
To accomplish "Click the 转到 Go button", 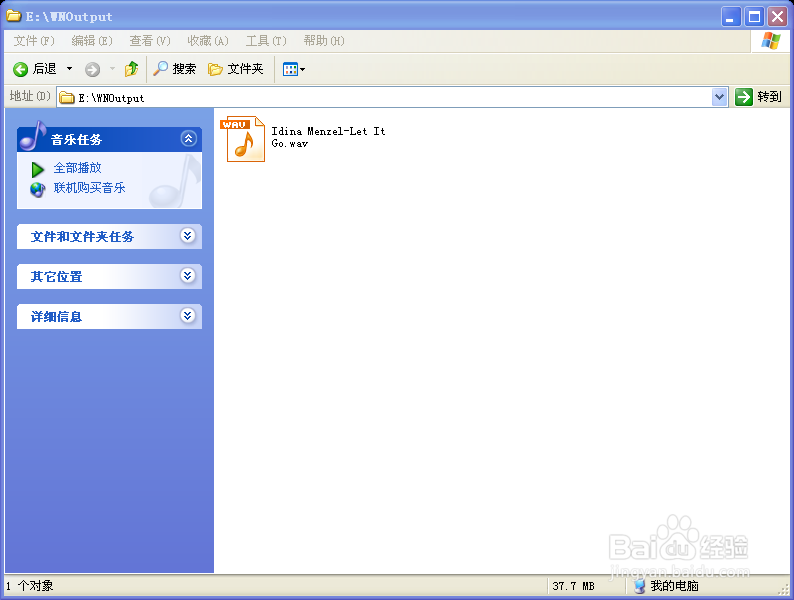I will (x=758, y=97).
